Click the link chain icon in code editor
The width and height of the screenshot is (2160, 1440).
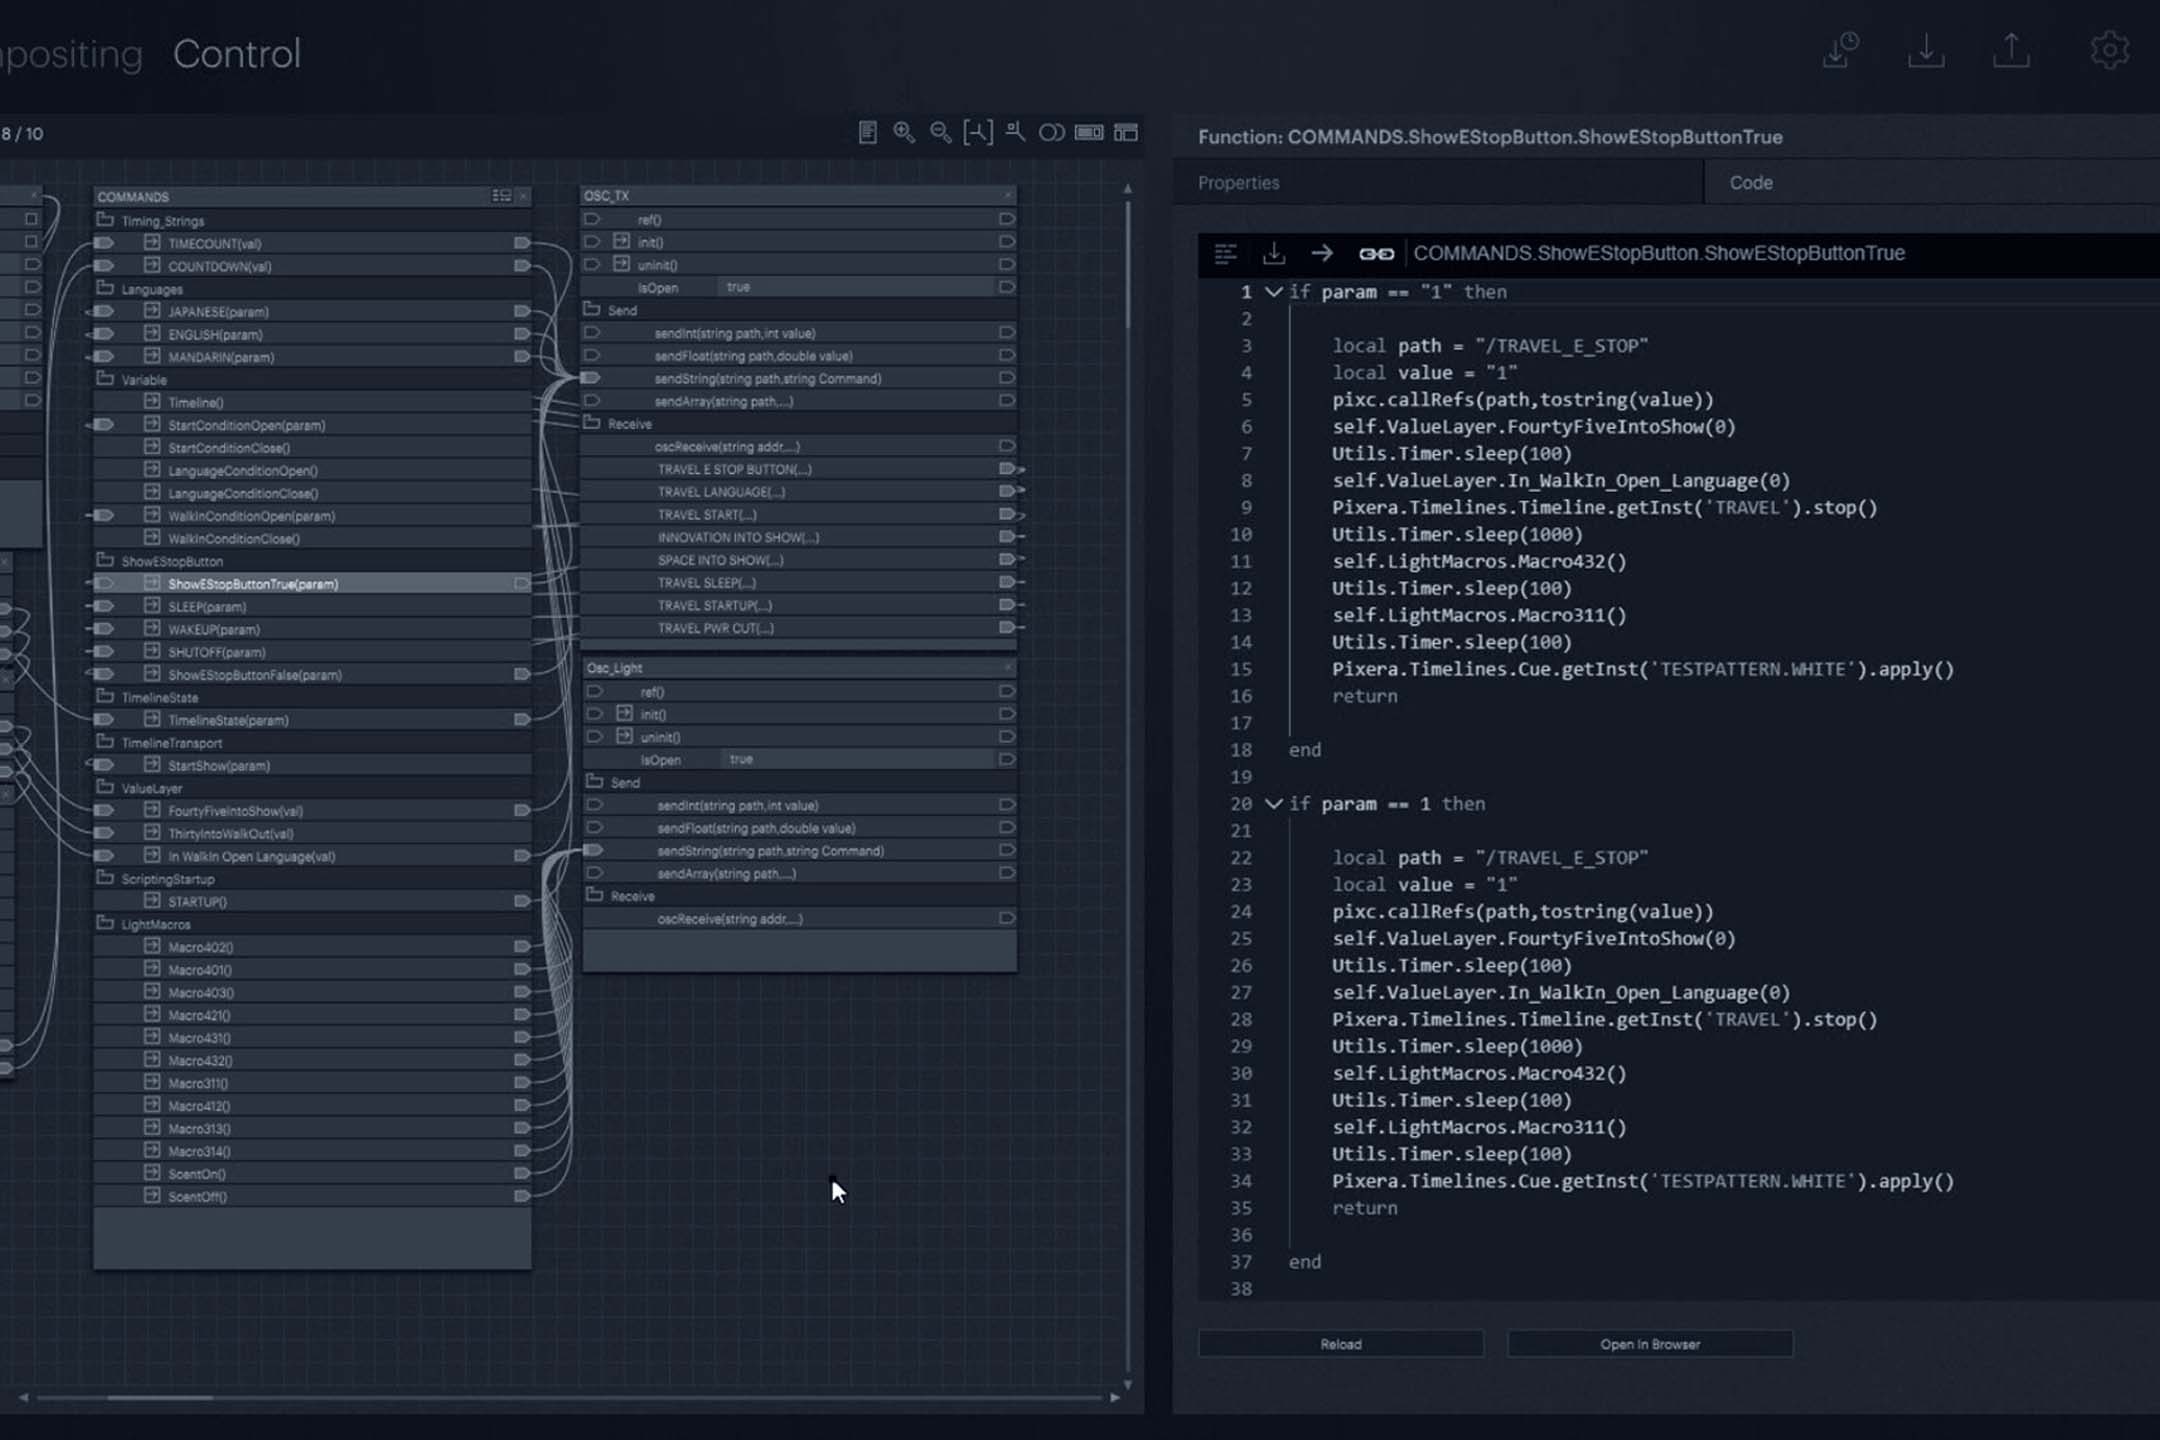click(x=1376, y=254)
